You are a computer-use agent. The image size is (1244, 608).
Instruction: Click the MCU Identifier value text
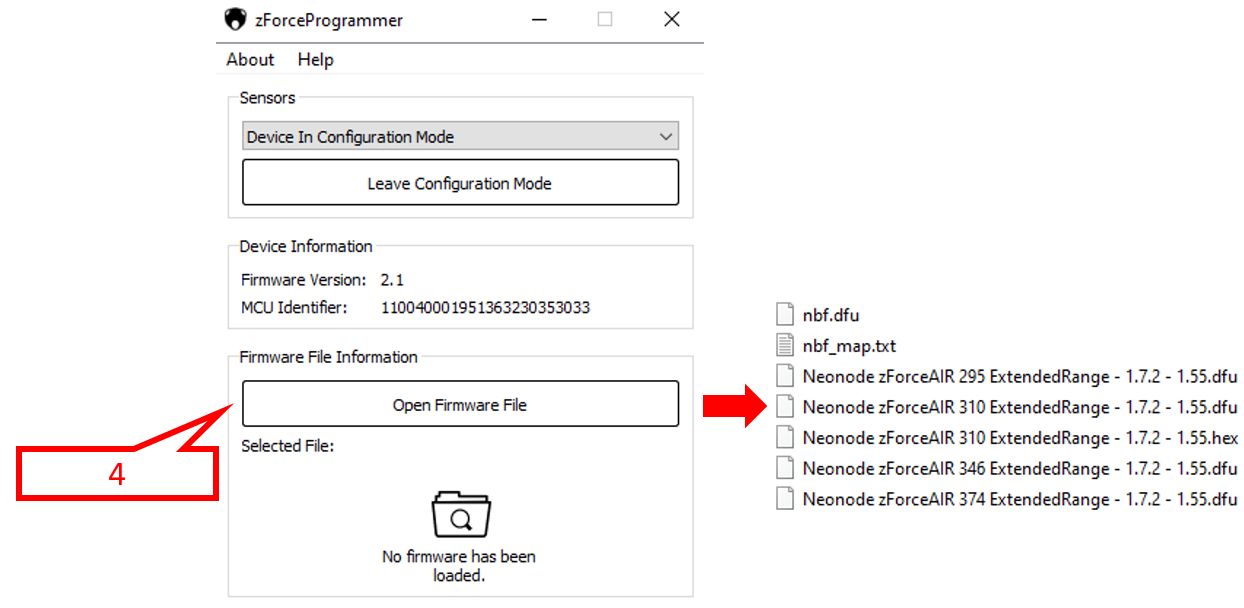point(485,308)
